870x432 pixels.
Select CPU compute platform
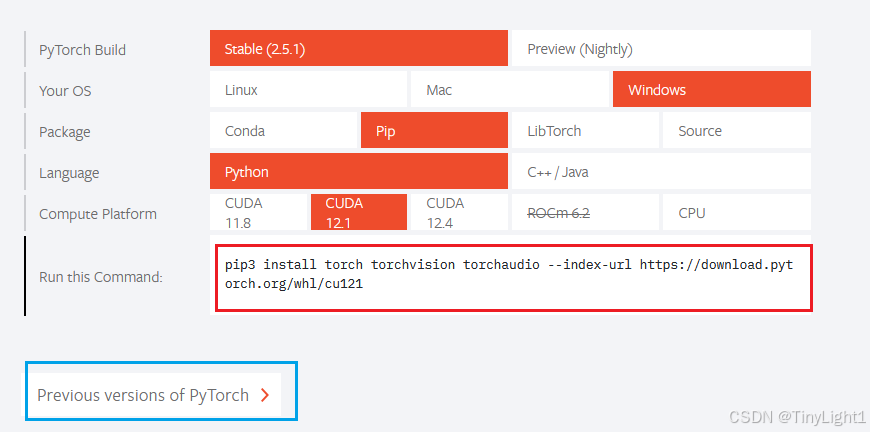click(737, 212)
